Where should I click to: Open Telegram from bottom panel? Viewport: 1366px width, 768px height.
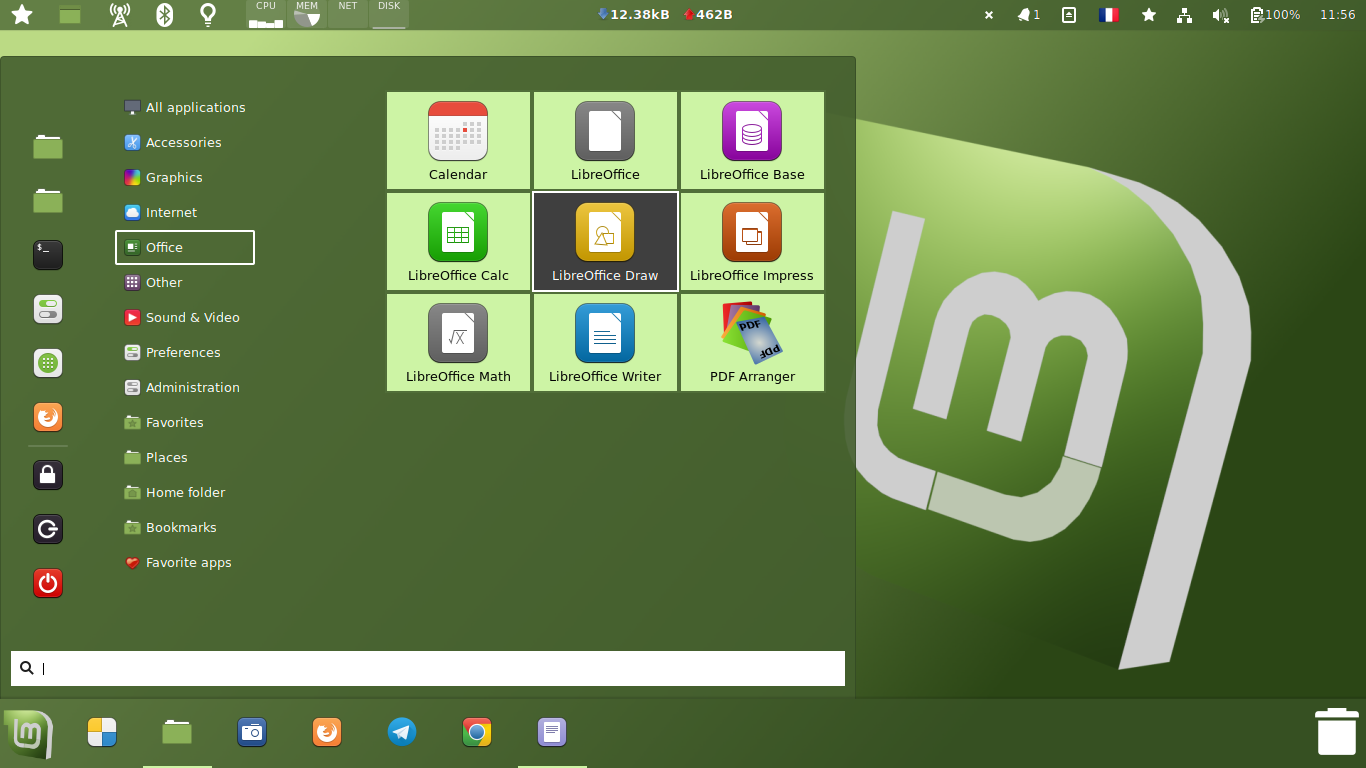pyautogui.click(x=402, y=733)
